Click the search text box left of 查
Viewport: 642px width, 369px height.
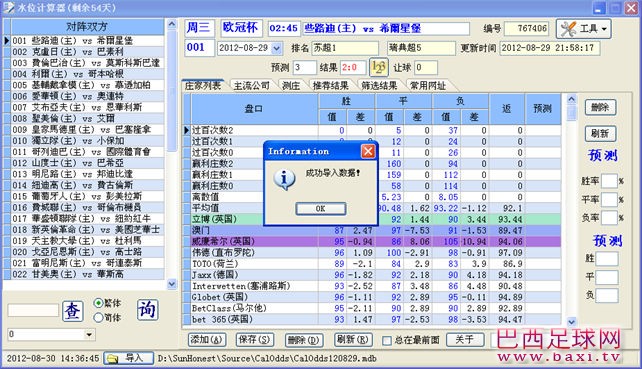pyautogui.click(x=33, y=310)
